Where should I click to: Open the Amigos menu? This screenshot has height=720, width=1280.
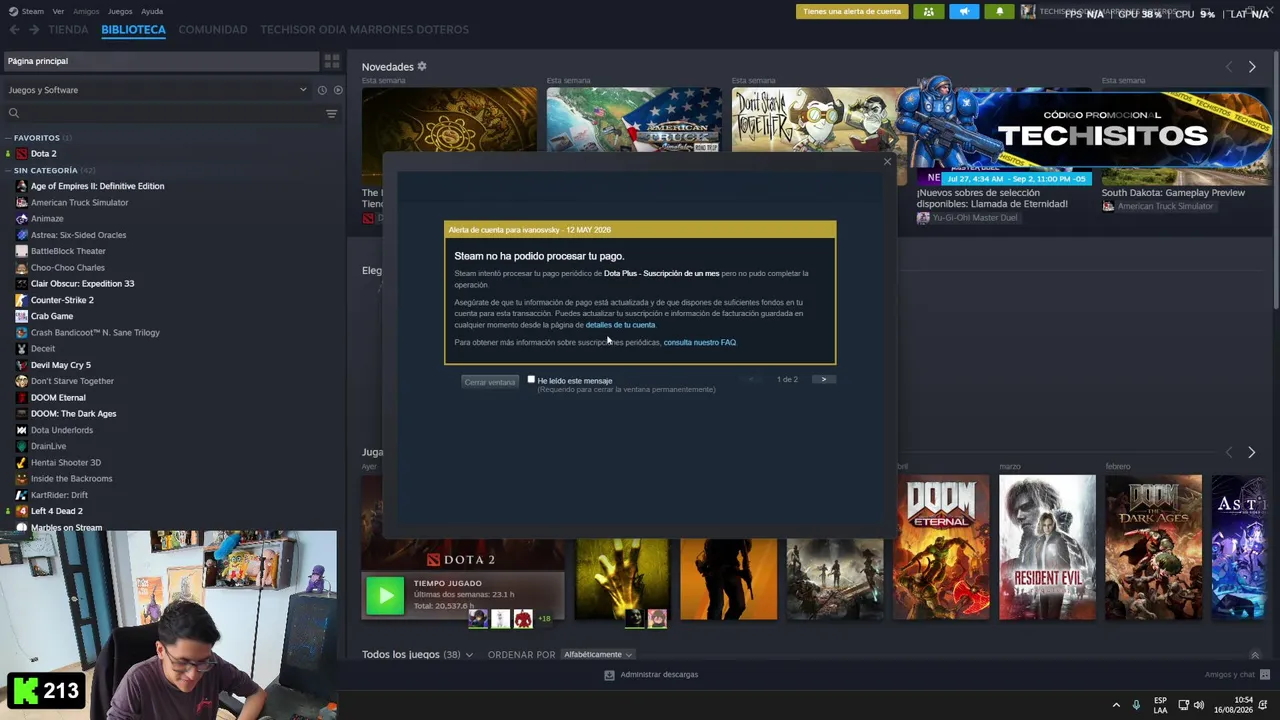pyautogui.click(x=86, y=12)
